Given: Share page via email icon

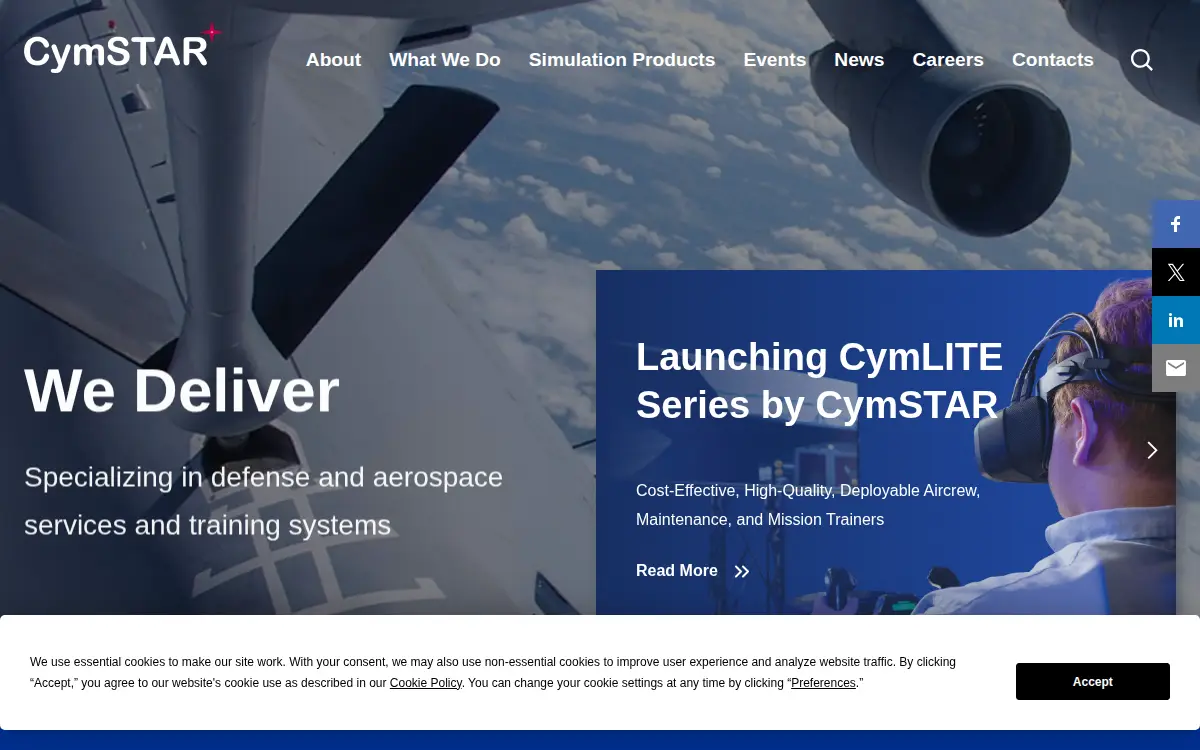Looking at the screenshot, I should (1176, 368).
